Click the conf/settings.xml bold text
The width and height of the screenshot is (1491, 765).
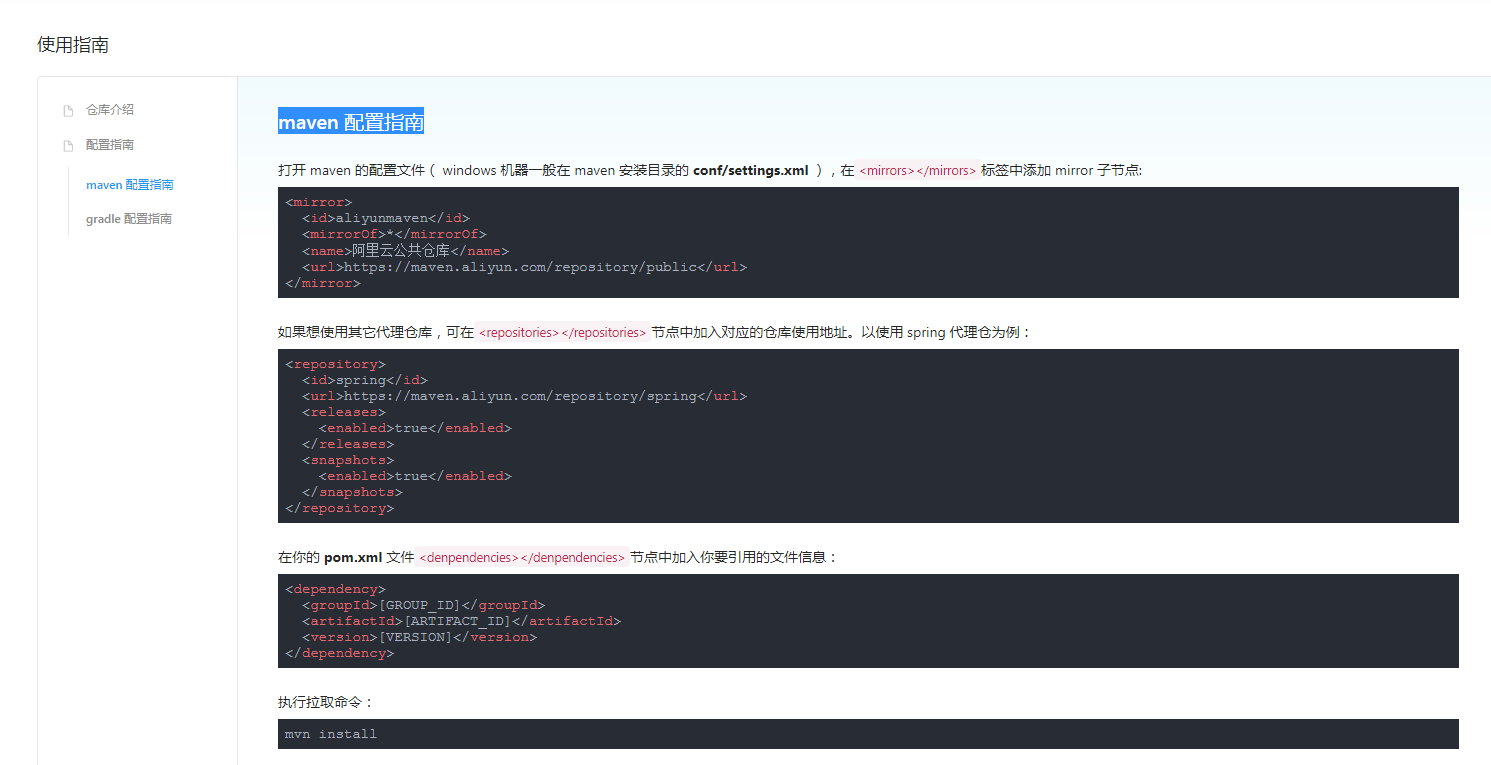click(751, 170)
